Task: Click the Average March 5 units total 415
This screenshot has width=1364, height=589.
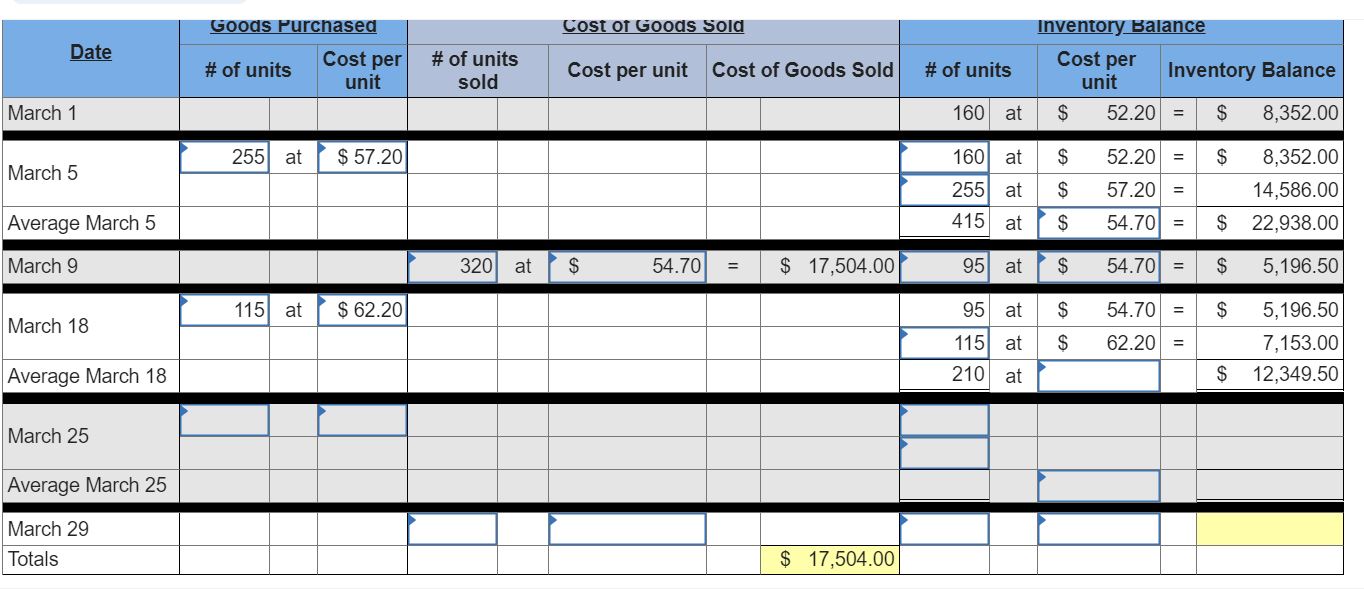Action: tap(968, 222)
